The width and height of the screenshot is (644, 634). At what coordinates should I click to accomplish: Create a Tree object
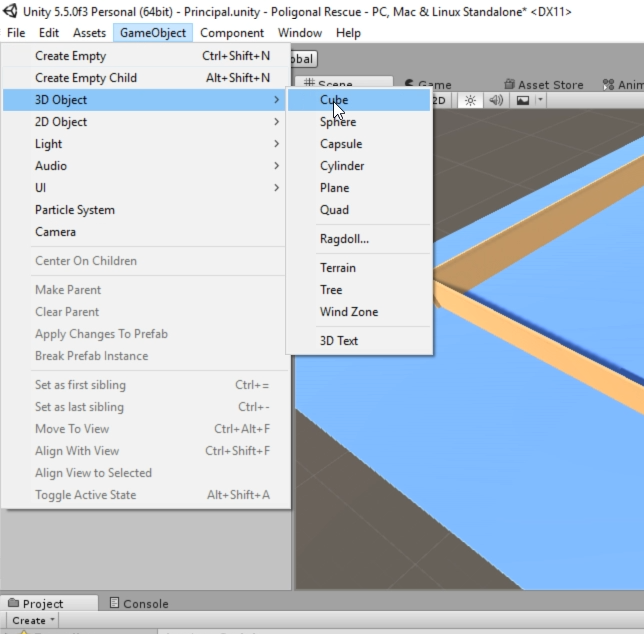point(359,290)
